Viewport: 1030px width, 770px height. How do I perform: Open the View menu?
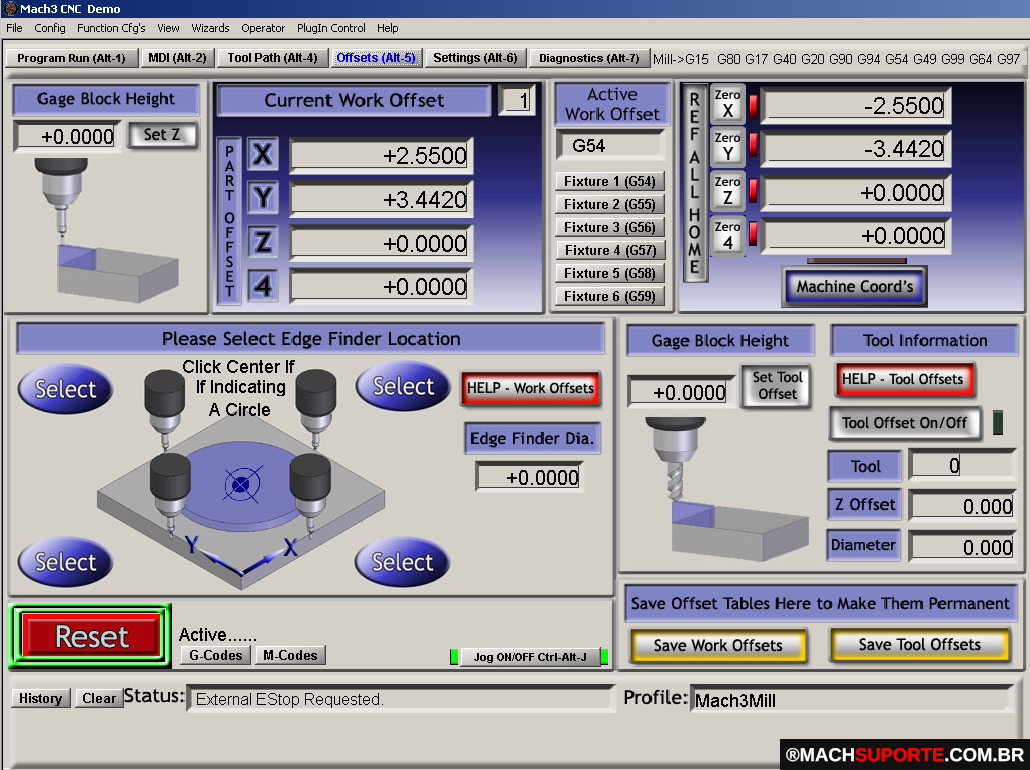[x=168, y=28]
